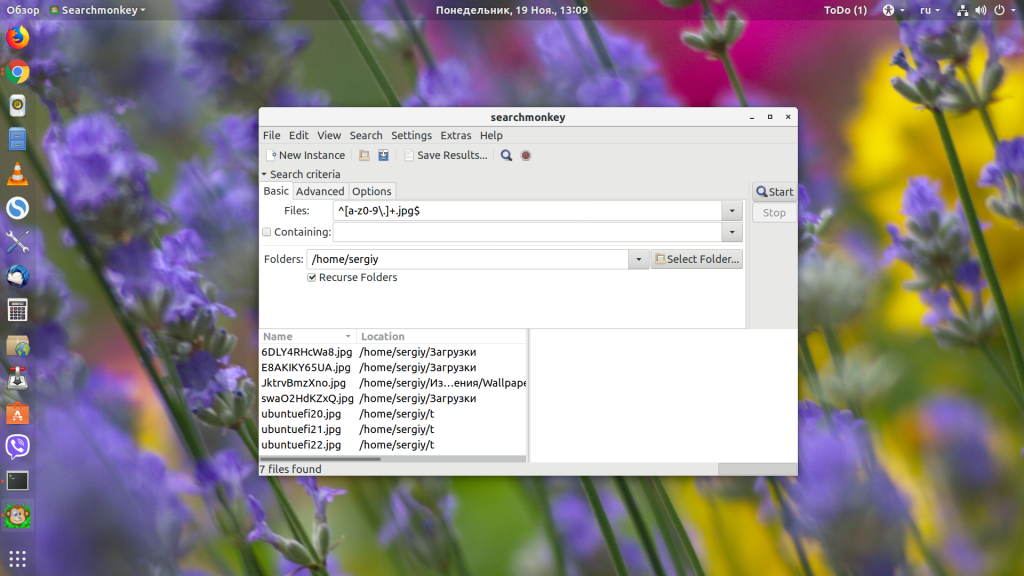The image size is (1024, 576).
Task: Click the New Instance toolbar button
Action: click(x=306, y=155)
